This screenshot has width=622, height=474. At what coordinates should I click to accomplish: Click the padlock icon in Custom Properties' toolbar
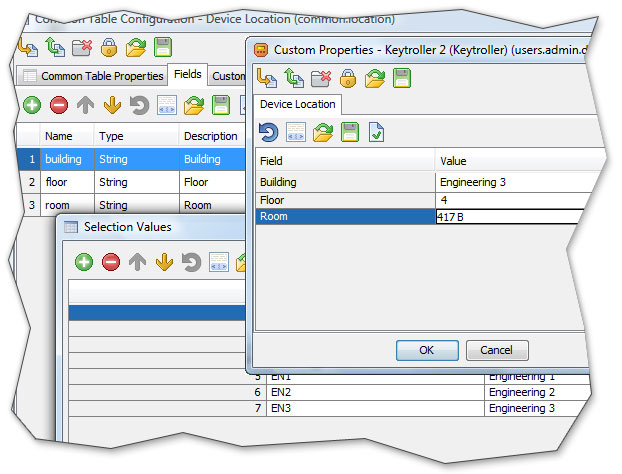tap(348, 78)
